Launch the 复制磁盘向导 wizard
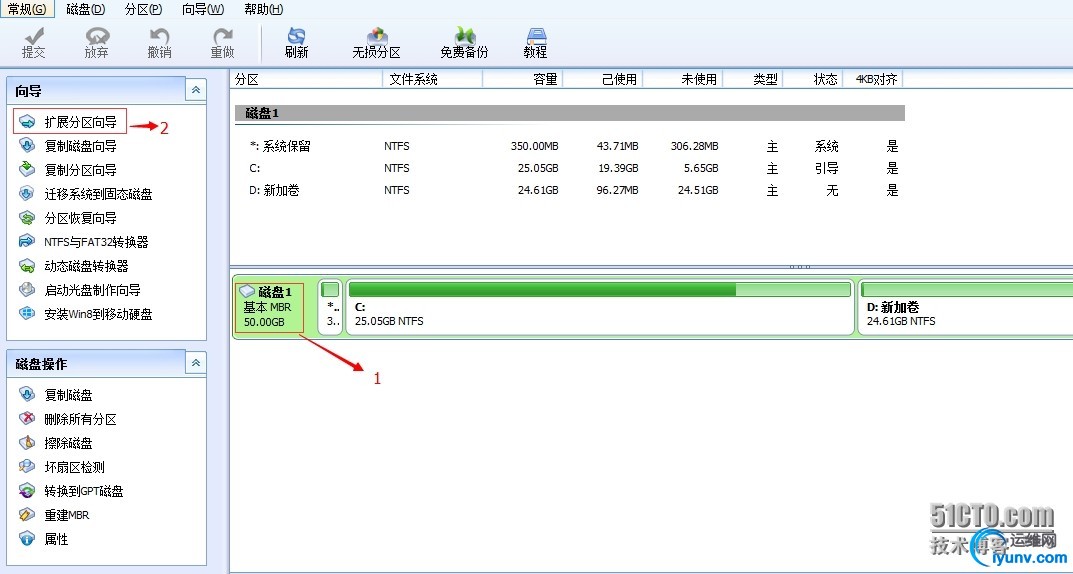 click(68, 146)
